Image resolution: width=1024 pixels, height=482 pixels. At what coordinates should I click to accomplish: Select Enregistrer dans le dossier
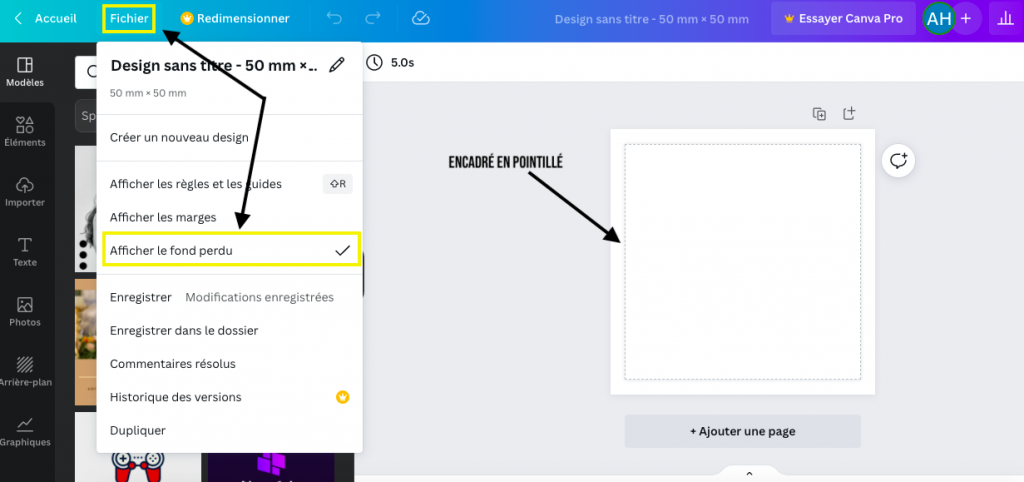click(x=229, y=330)
